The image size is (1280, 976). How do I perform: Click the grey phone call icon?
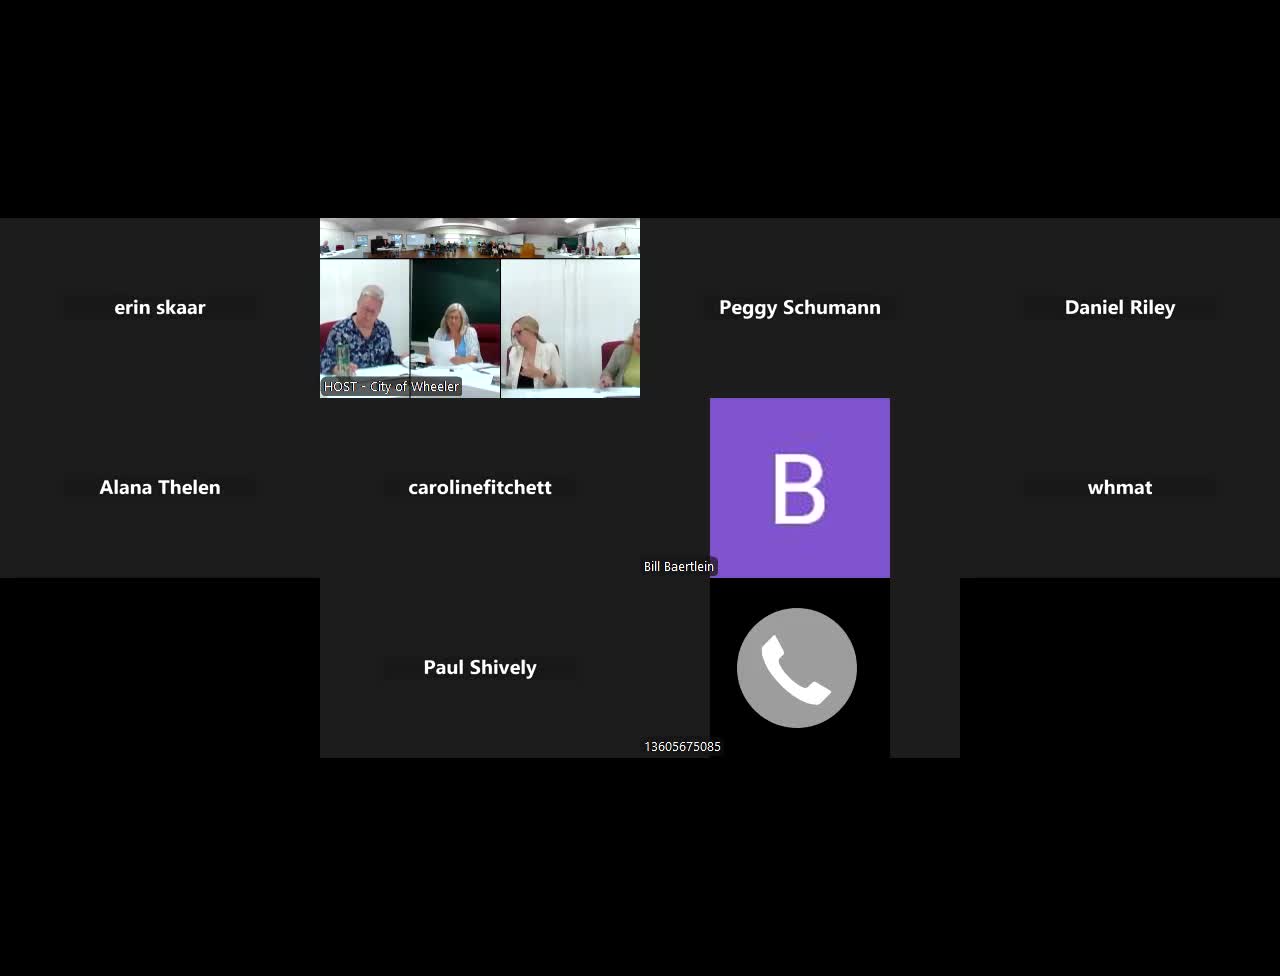click(x=797, y=668)
